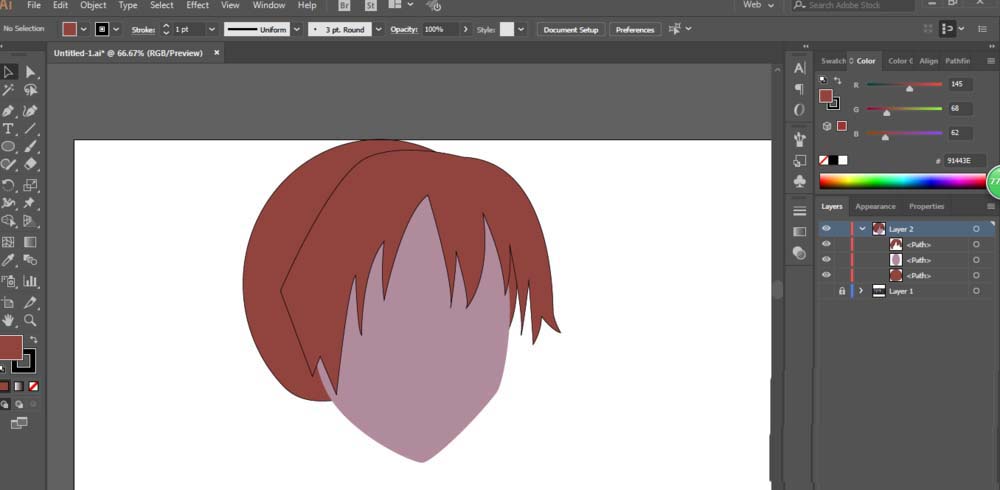Select the Paintbrush tool
Viewport: 1000px width, 490px height.
click(30, 146)
